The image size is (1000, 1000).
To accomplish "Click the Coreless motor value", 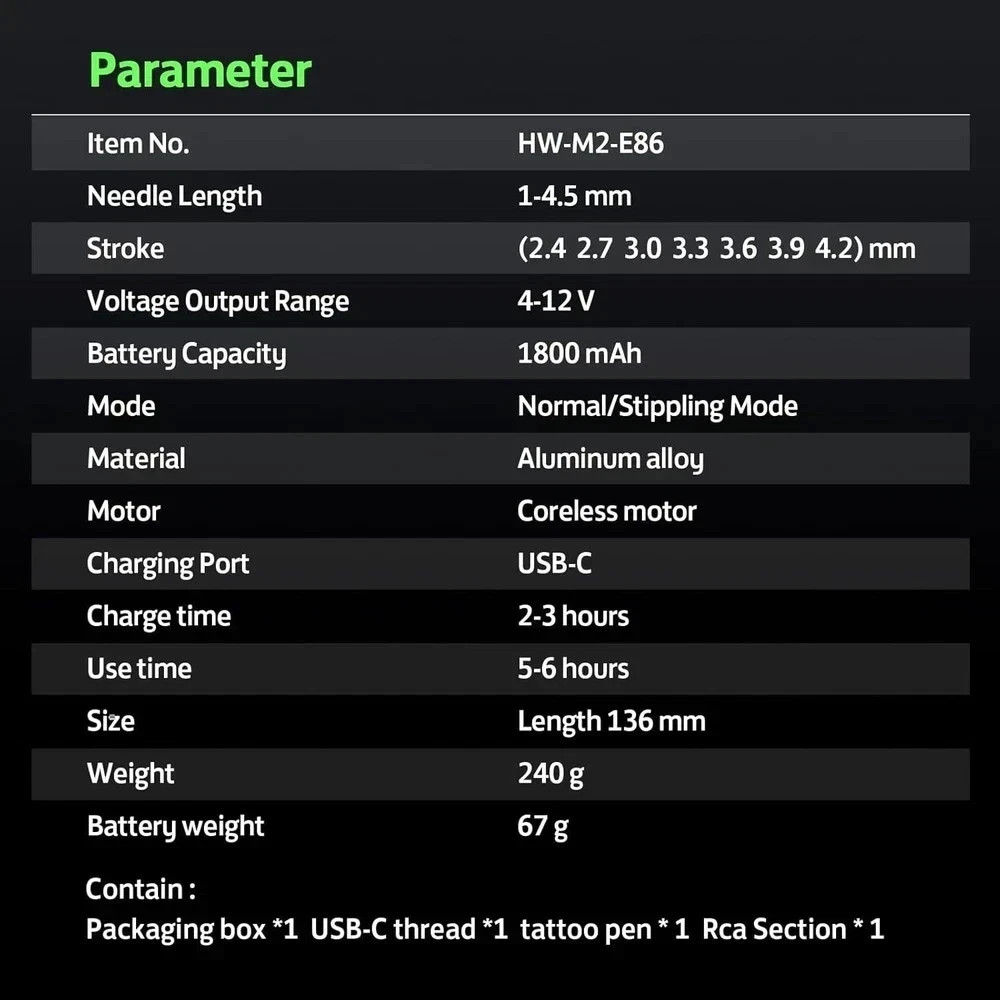I will point(606,511).
